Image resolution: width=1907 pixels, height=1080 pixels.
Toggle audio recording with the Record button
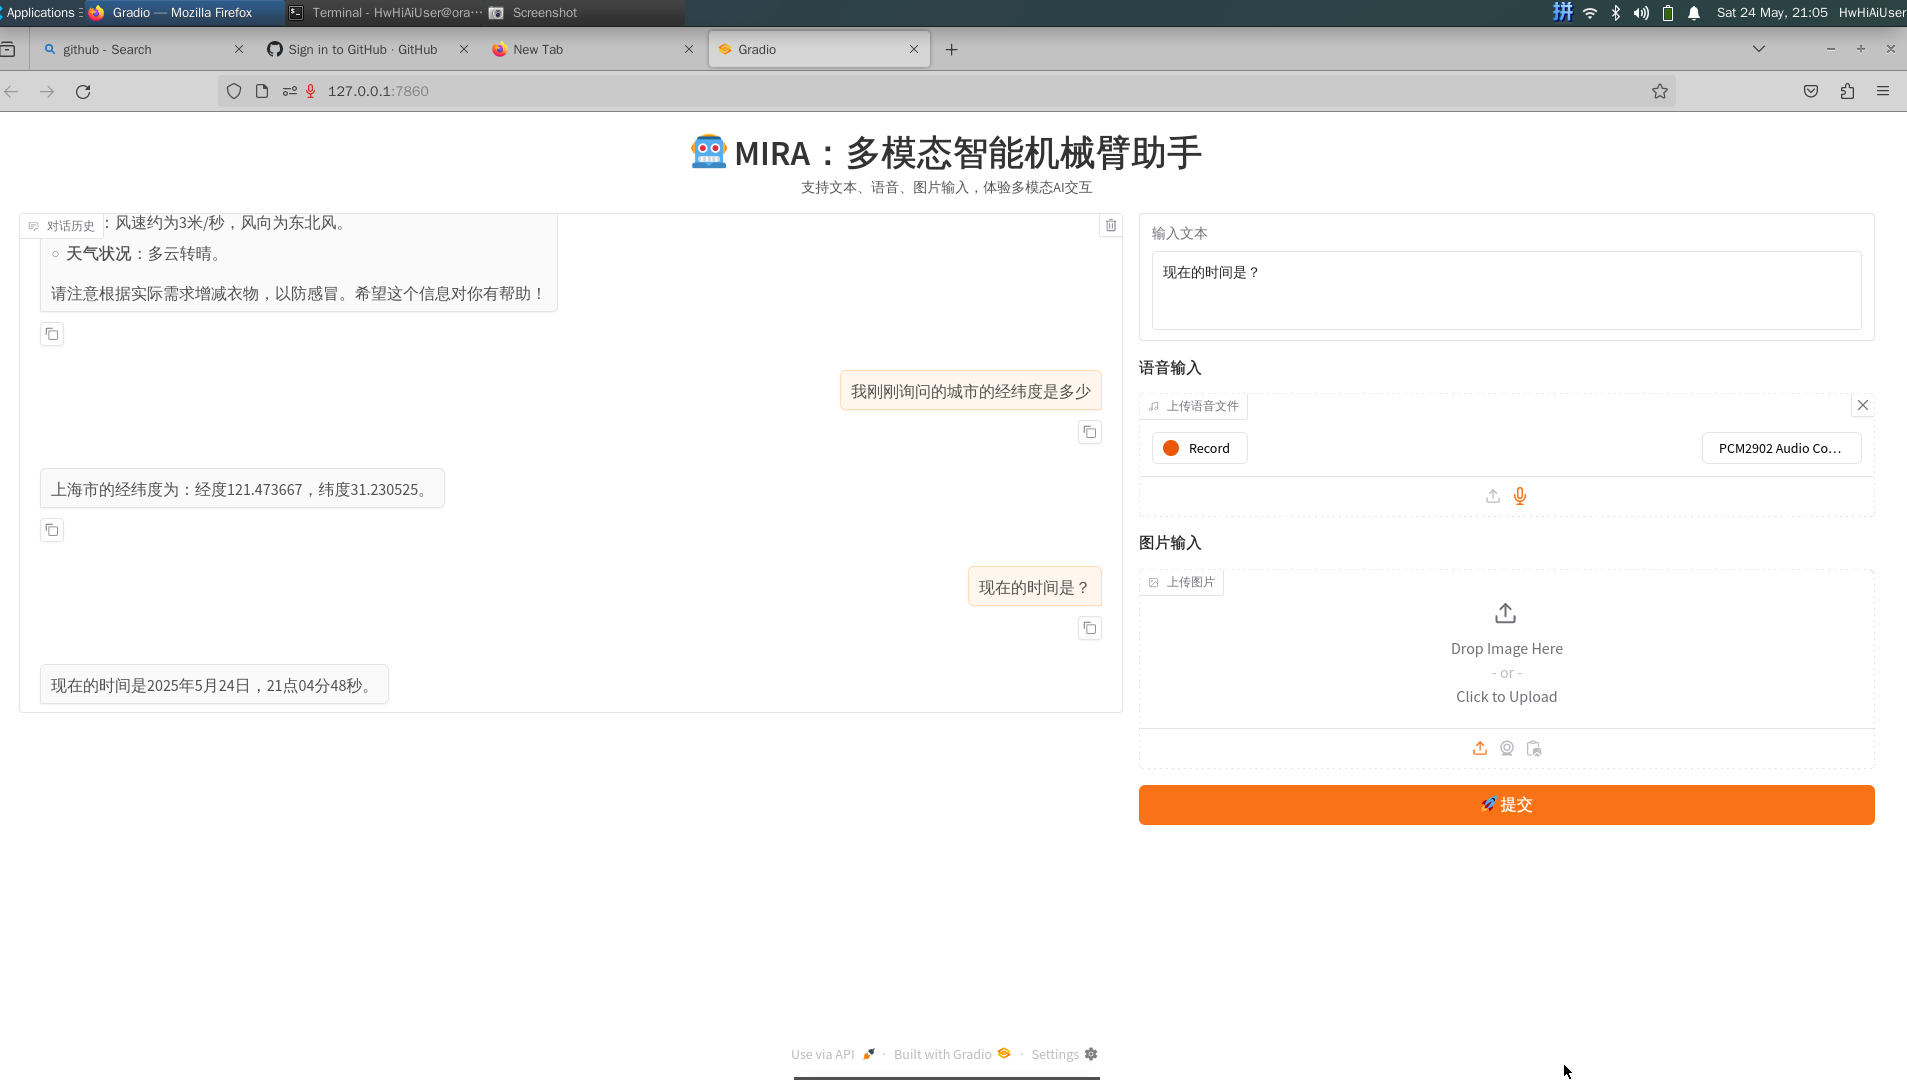coord(1199,447)
